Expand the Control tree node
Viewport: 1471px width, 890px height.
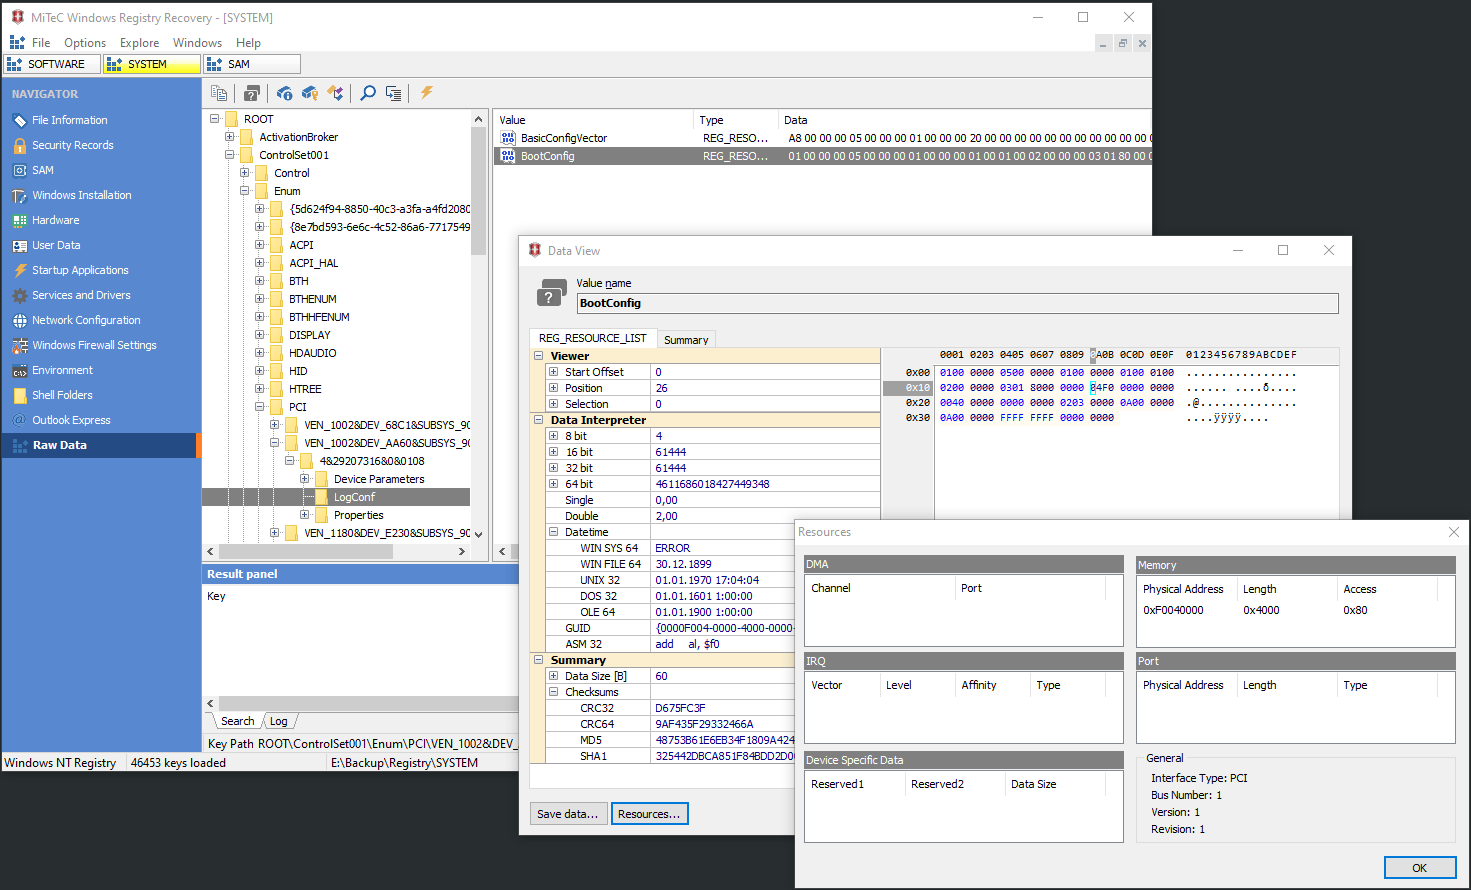245,173
